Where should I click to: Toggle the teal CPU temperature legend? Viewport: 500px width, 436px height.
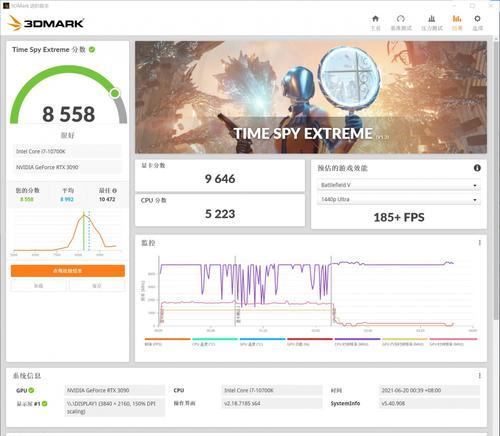[215, 342]
